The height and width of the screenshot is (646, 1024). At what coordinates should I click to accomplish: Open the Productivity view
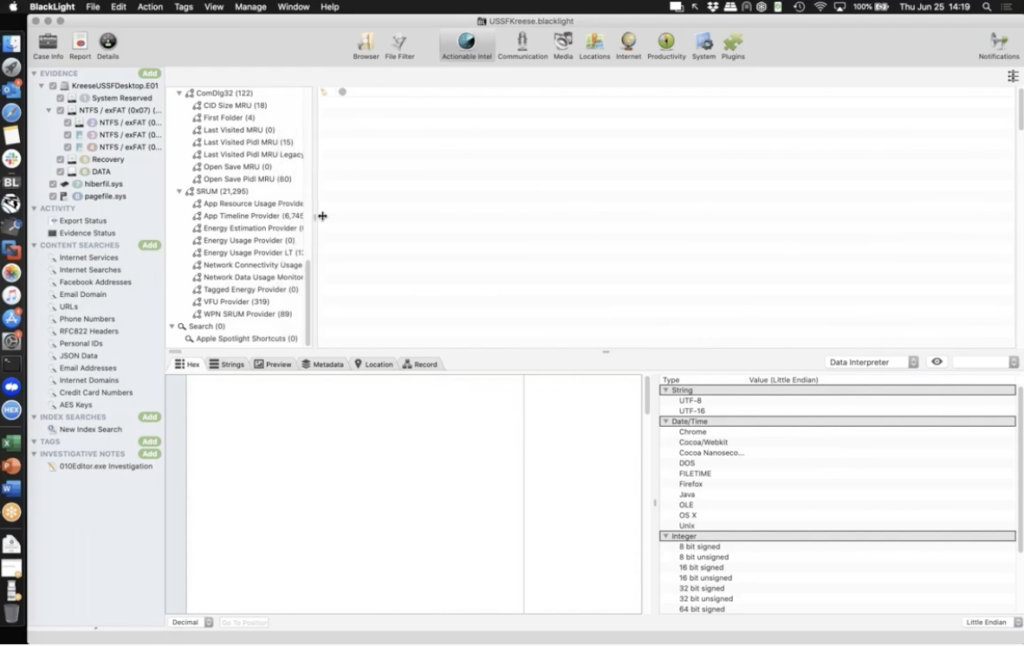point(666,46)
